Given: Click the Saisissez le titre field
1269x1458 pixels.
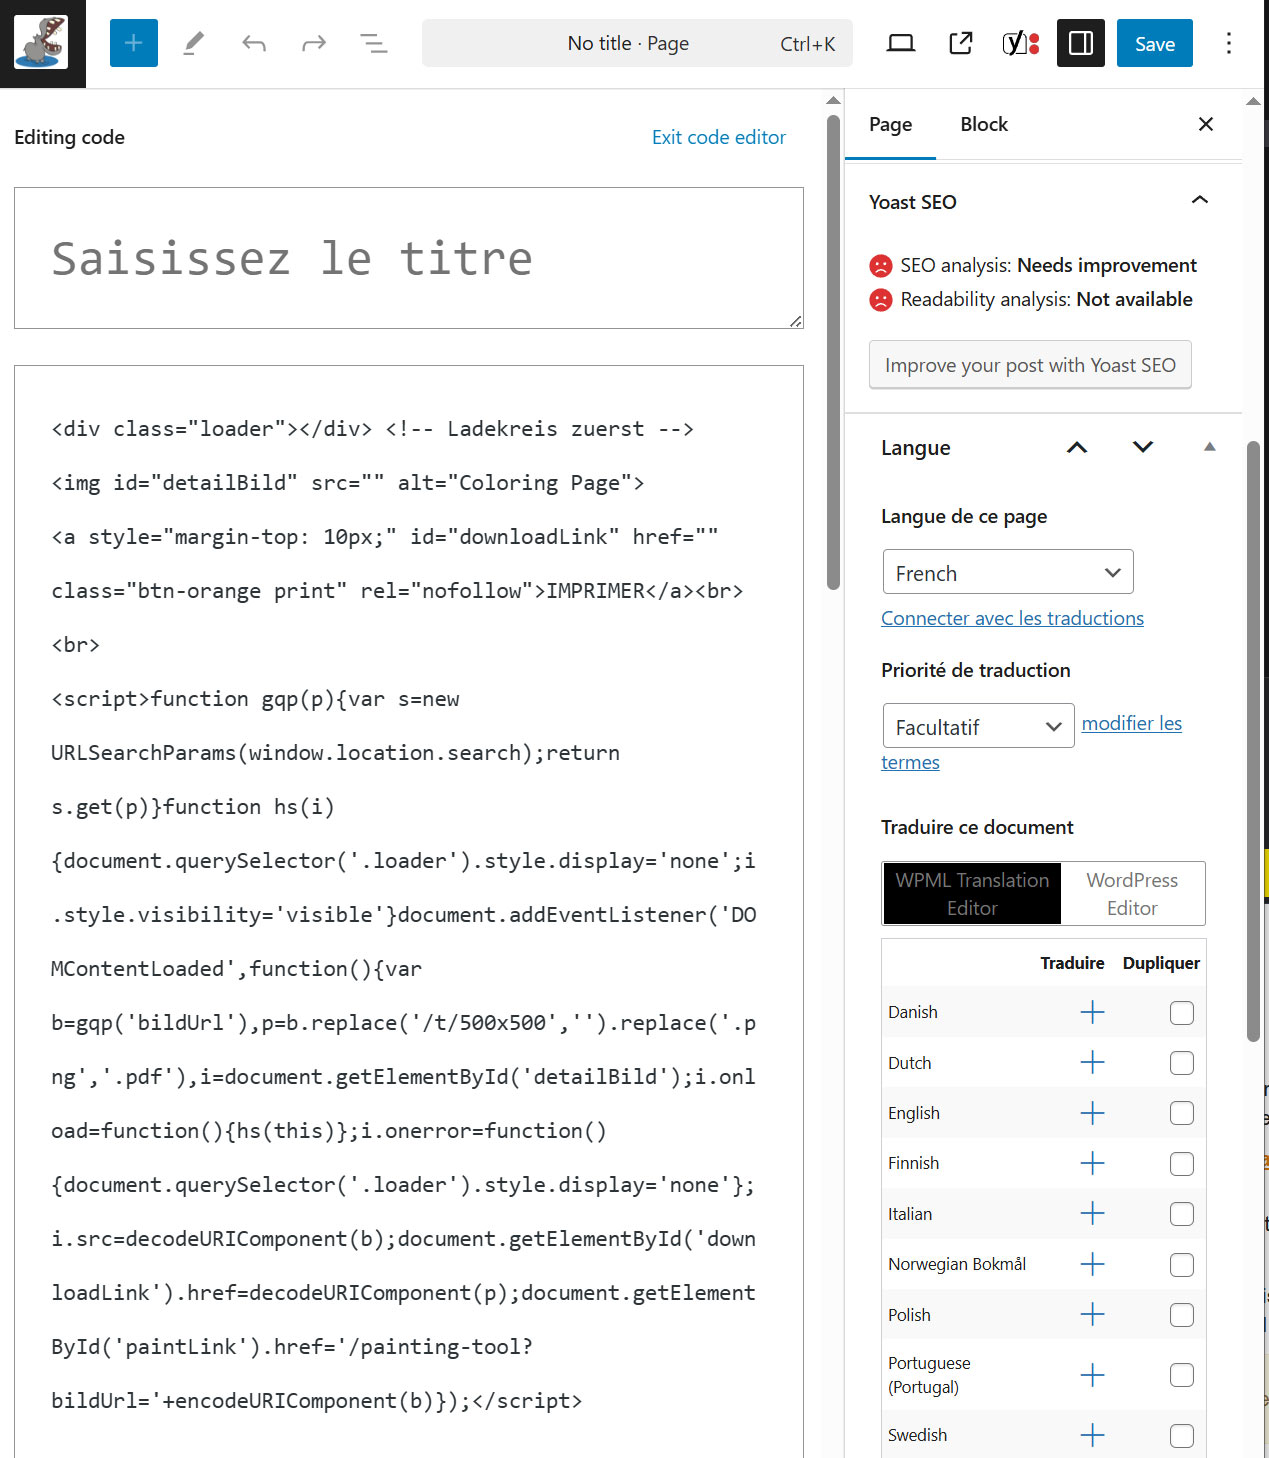Looking at the screenshot, I should point(409,258).
